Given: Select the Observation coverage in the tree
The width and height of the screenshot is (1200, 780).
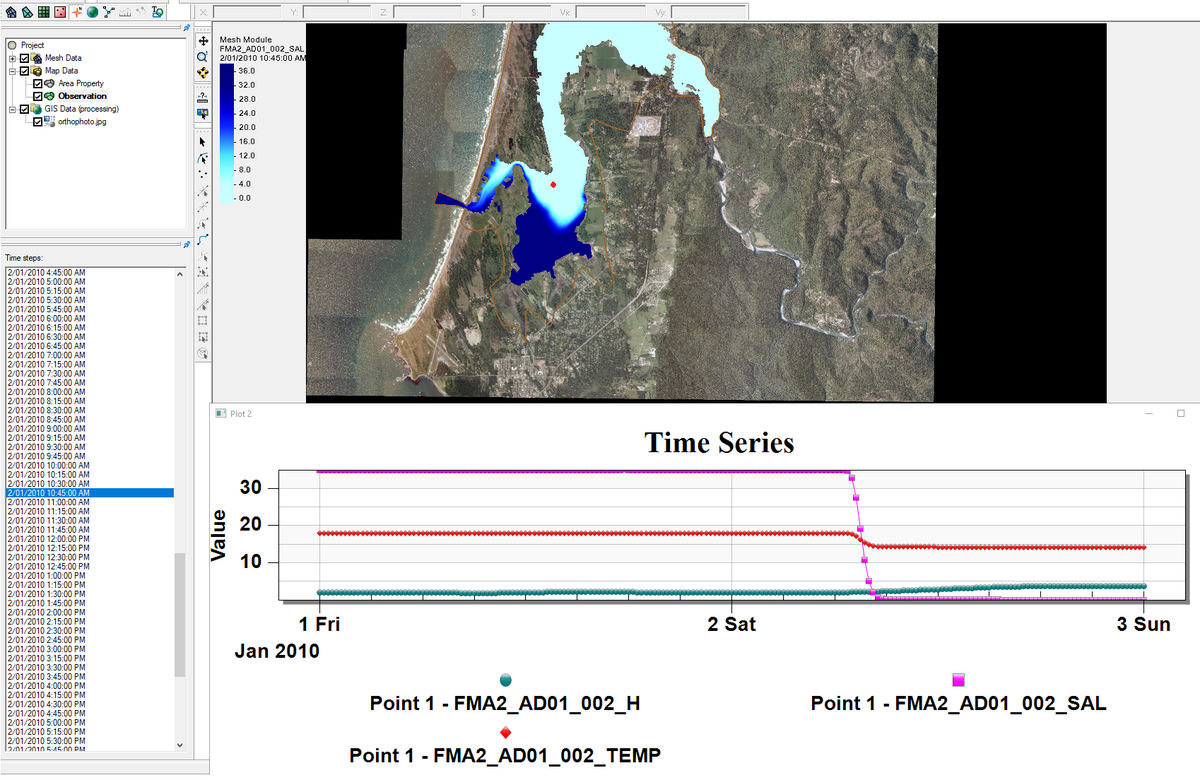Looking at the screenshot, I should (x=82, y=97).
